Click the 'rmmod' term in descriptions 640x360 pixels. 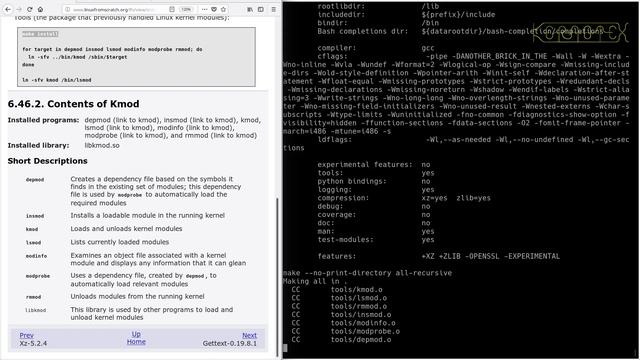point(33,297)
